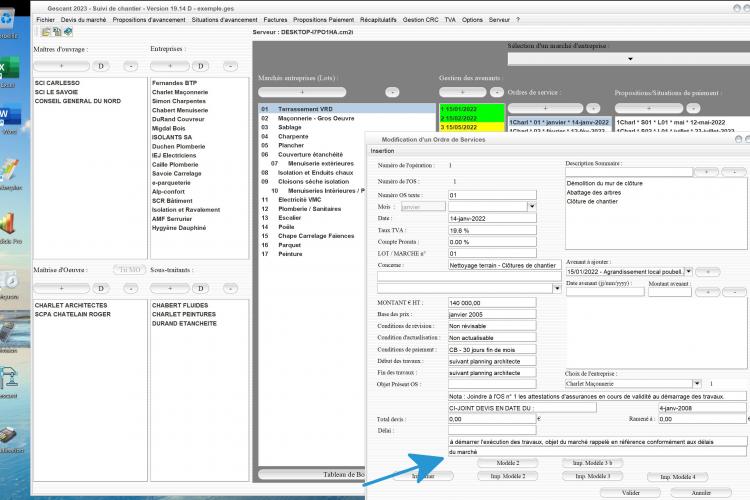Add an avenant under Gestion des avenants
This screenshot has height=500, width=750.
(463, 92)
